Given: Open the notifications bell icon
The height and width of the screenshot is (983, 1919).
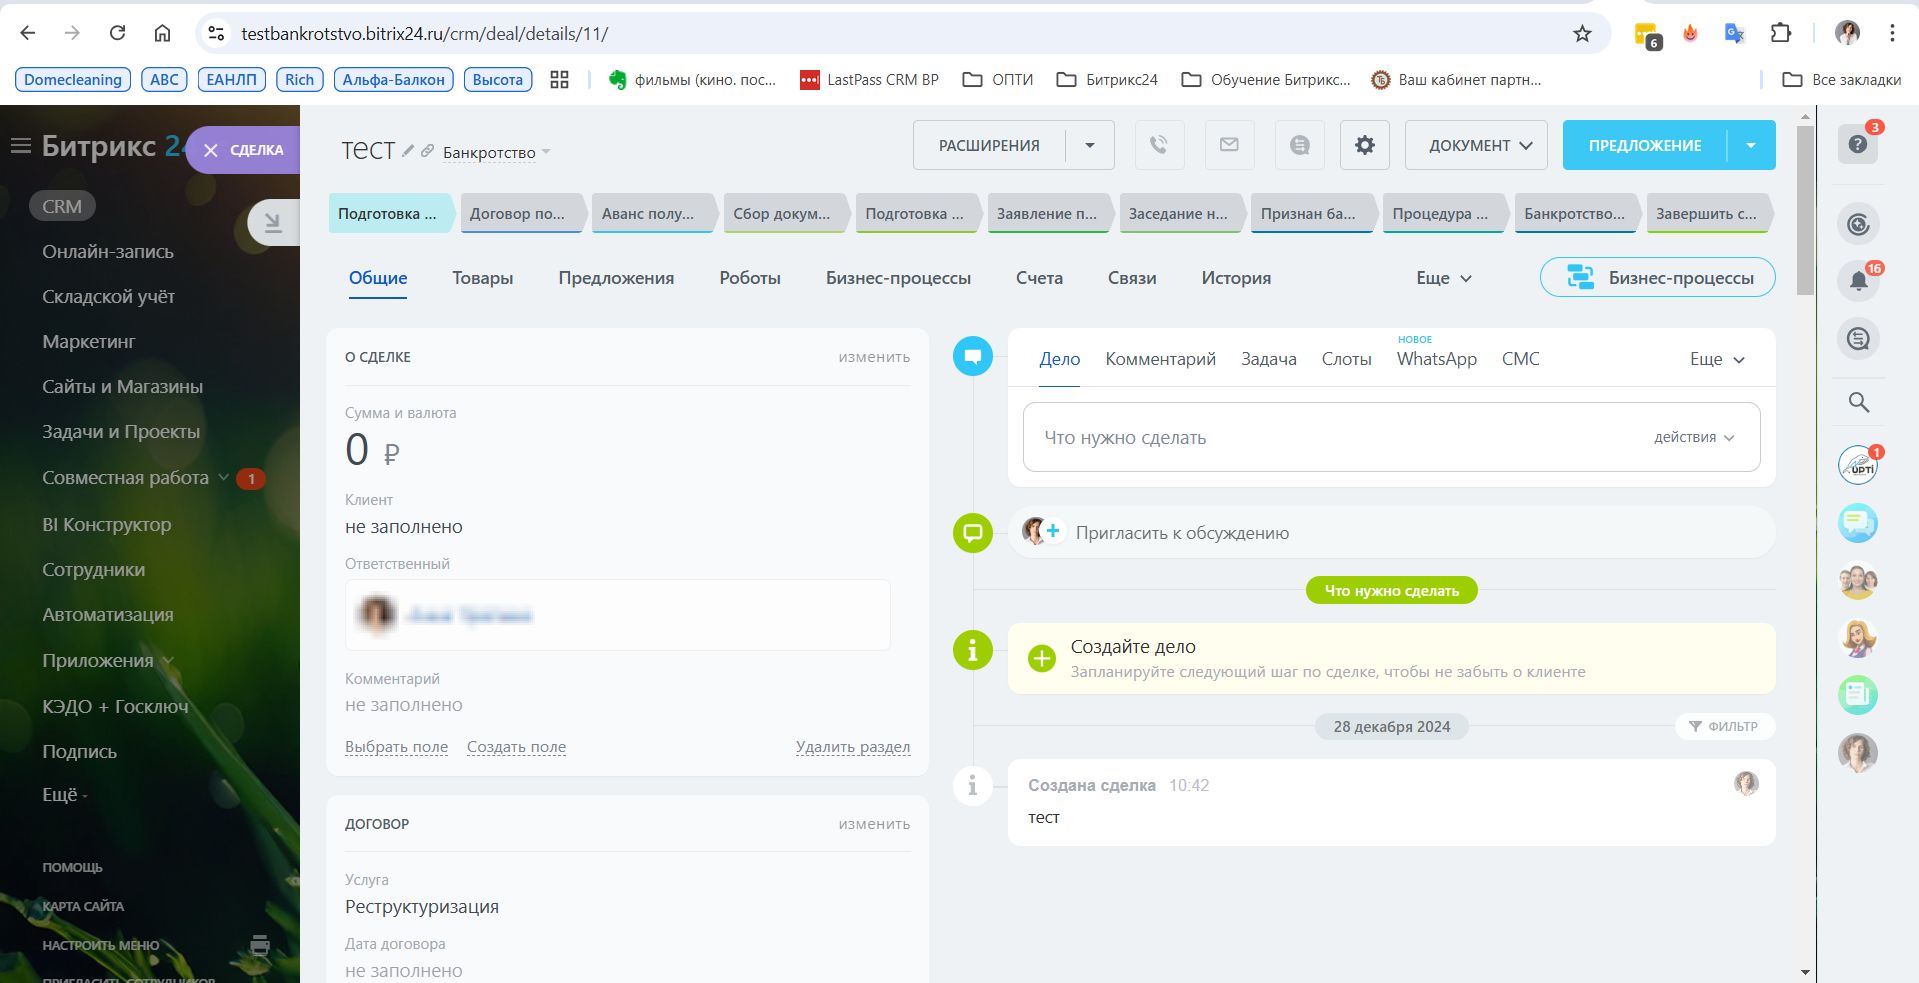Looking at the screenshot, I should click(1858, 281).
